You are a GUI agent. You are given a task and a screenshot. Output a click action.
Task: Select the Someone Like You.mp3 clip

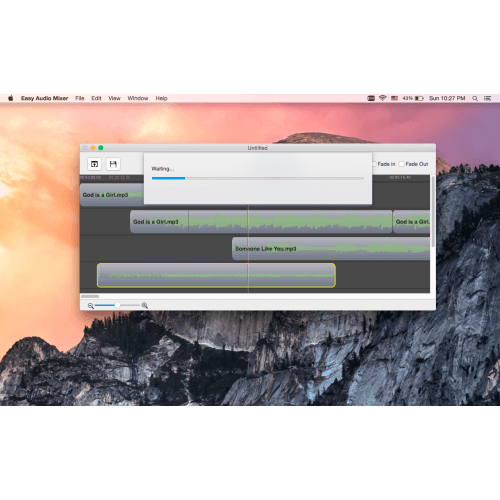(331, 249)
